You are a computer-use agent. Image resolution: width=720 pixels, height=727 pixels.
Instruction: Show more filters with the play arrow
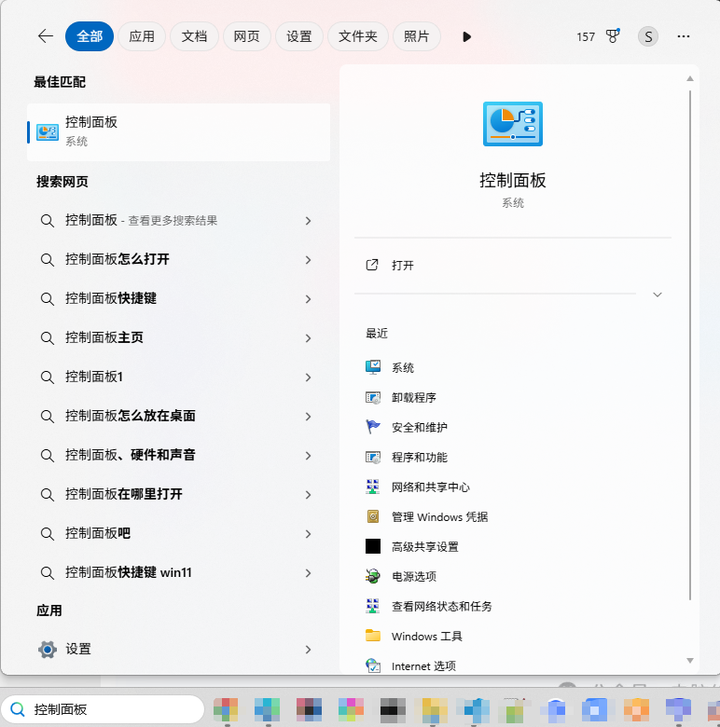pos(467,37)
